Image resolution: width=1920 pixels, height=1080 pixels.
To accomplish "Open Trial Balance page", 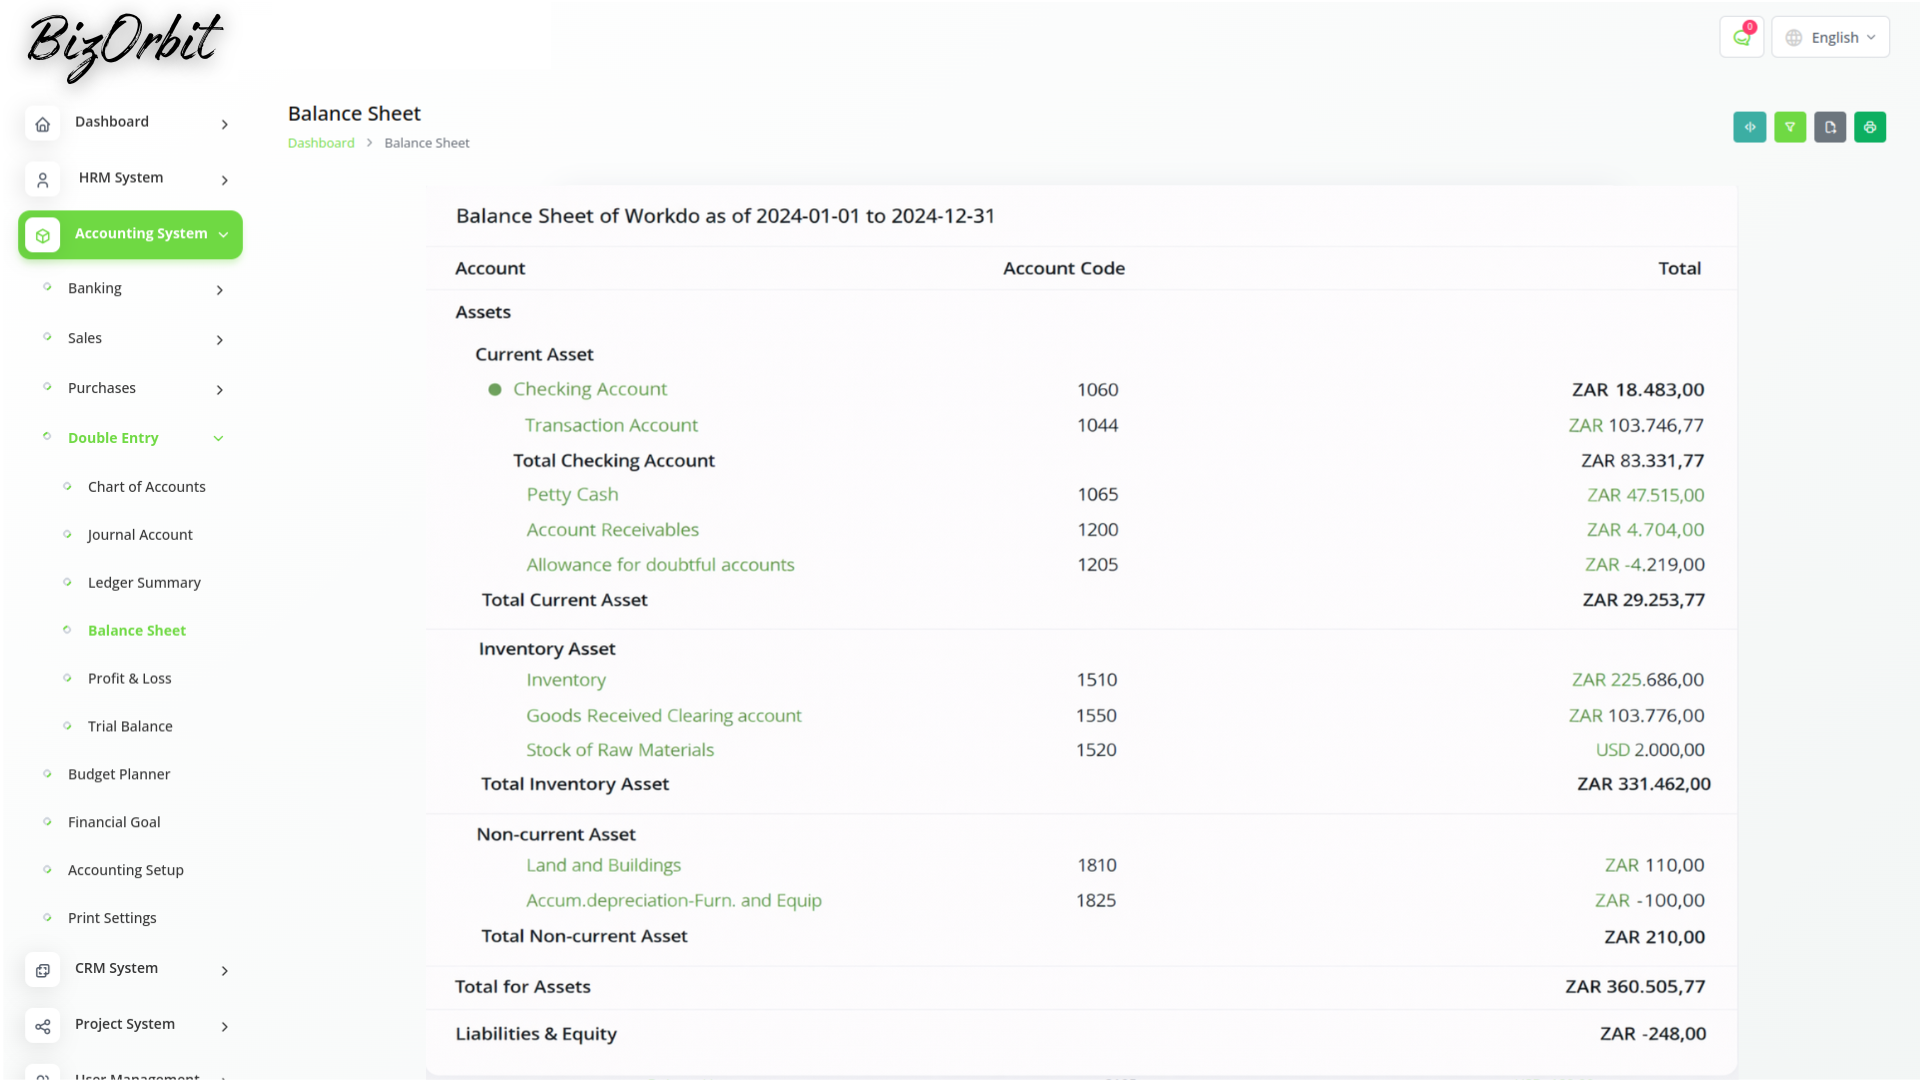I will (x=130, y=727).
